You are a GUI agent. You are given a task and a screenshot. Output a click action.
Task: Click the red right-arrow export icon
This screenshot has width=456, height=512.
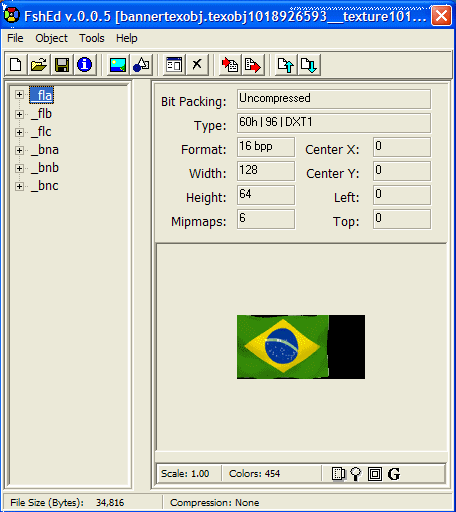tap(253, 65)
